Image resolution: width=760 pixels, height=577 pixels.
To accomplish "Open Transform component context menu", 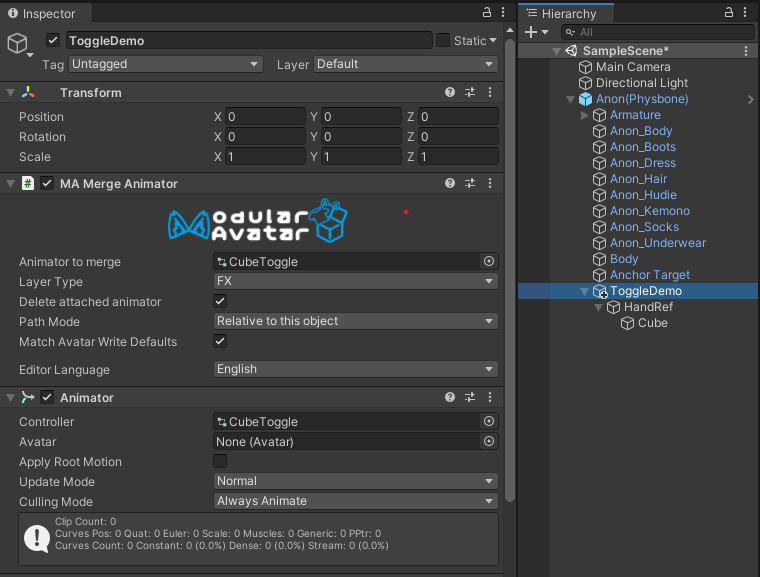I will pyautogui.click(x=490, y=92).
